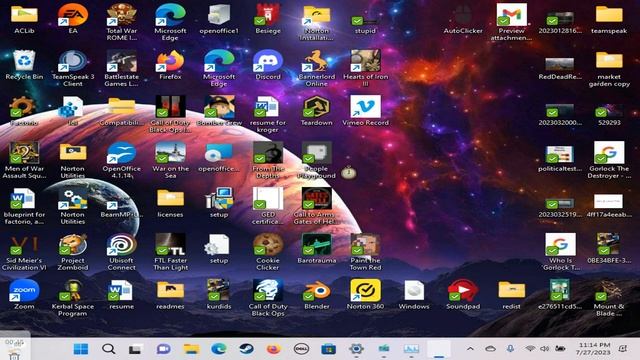
Task: Open Battlestate Games Launcher shortcut
Action: tap(122, 61)
